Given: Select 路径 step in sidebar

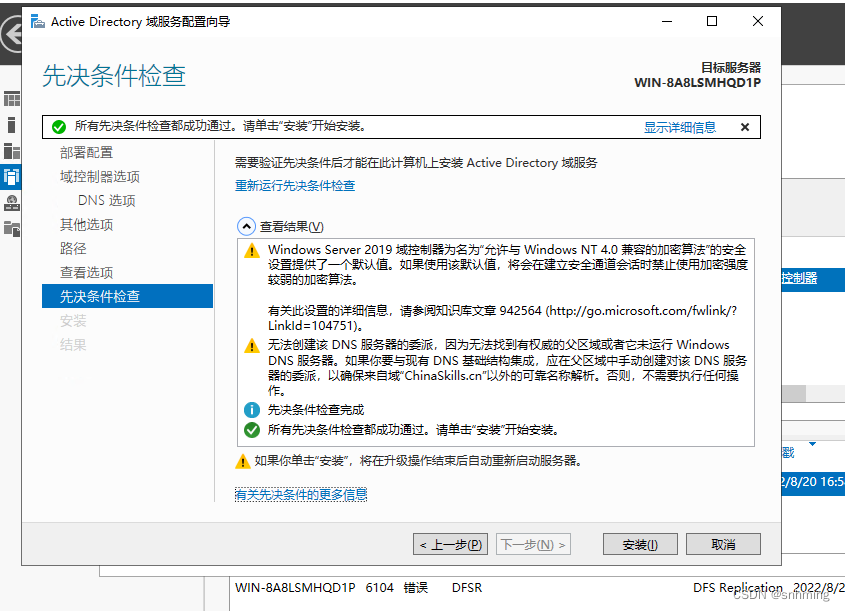Looking at the screenshot, I should (x=73, y=248).
